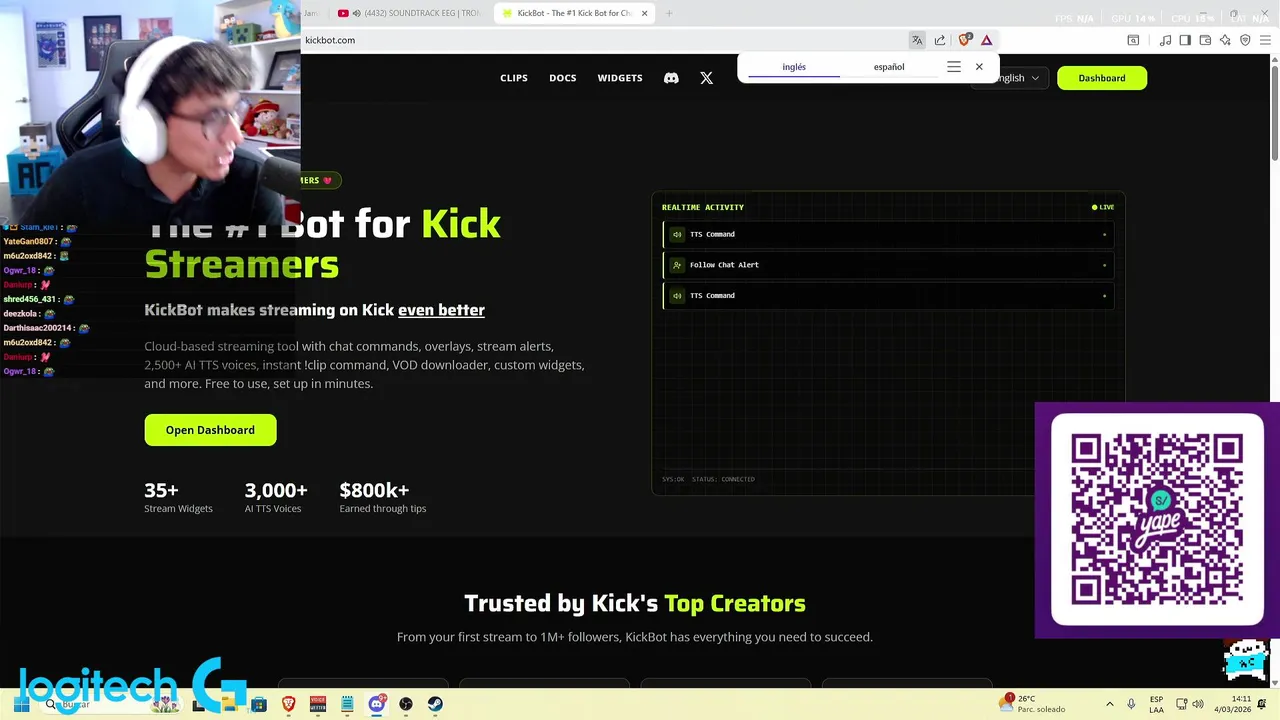Click the tab search icon in toolbar
The image size is (1280, 720).
(x=1133, y=40)
